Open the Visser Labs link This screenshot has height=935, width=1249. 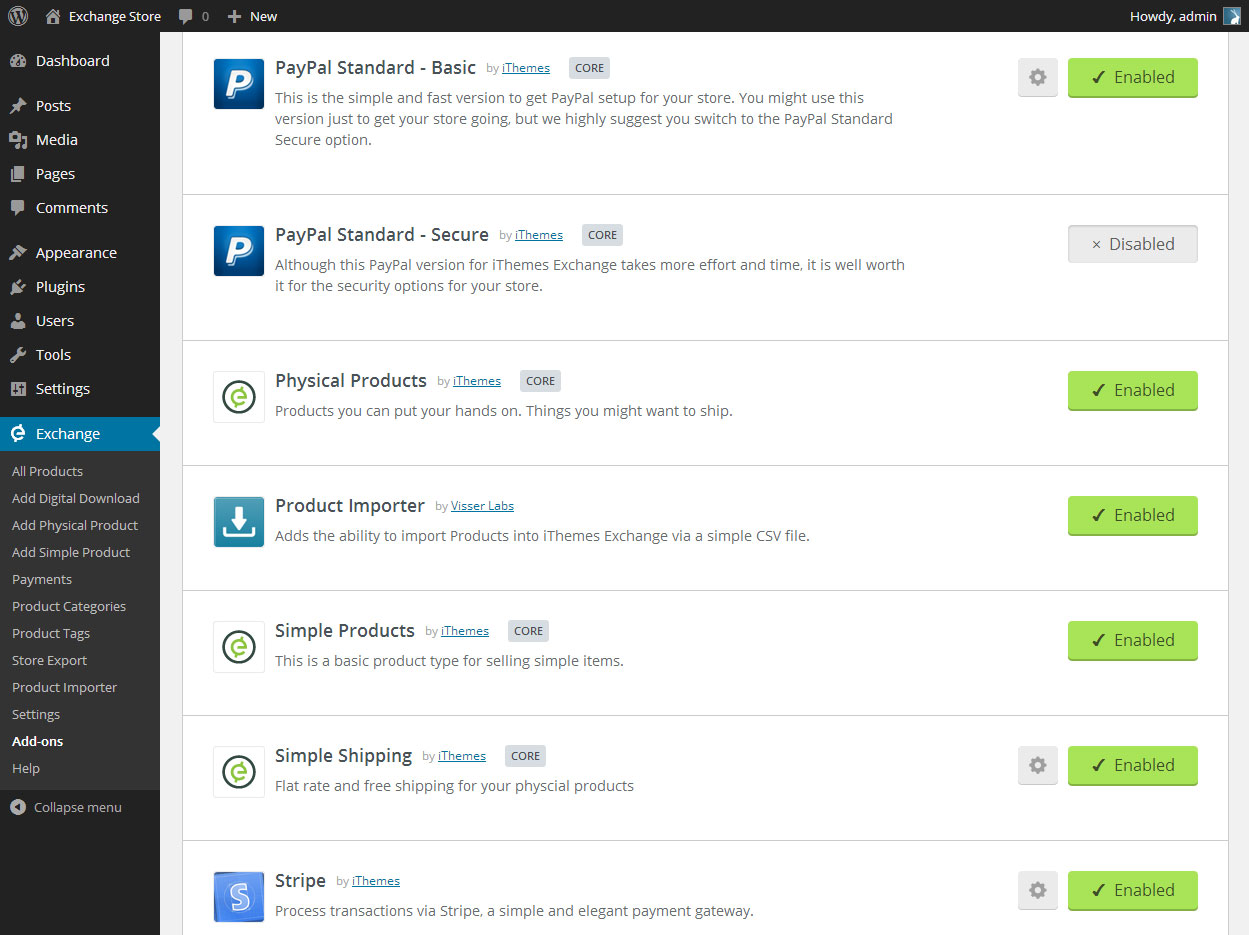pos(482,505)
